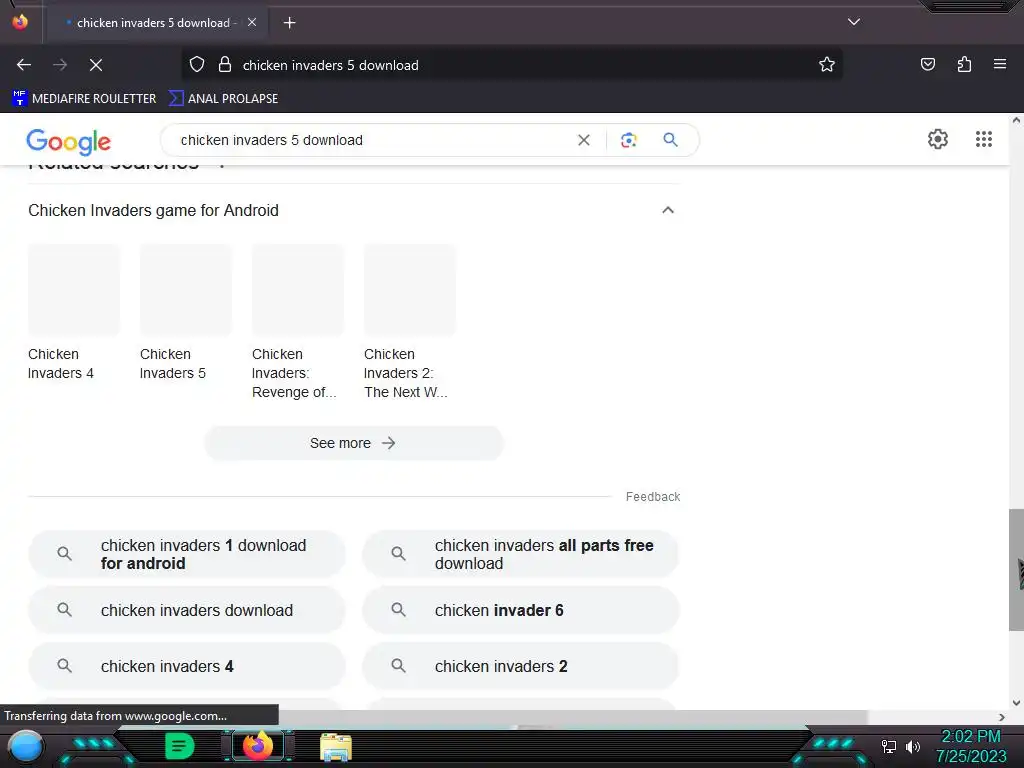Click the See more button
Image resolution: width=1024 pixels, height=768 pixels.
pyautogui.click(x=353, y=443)
